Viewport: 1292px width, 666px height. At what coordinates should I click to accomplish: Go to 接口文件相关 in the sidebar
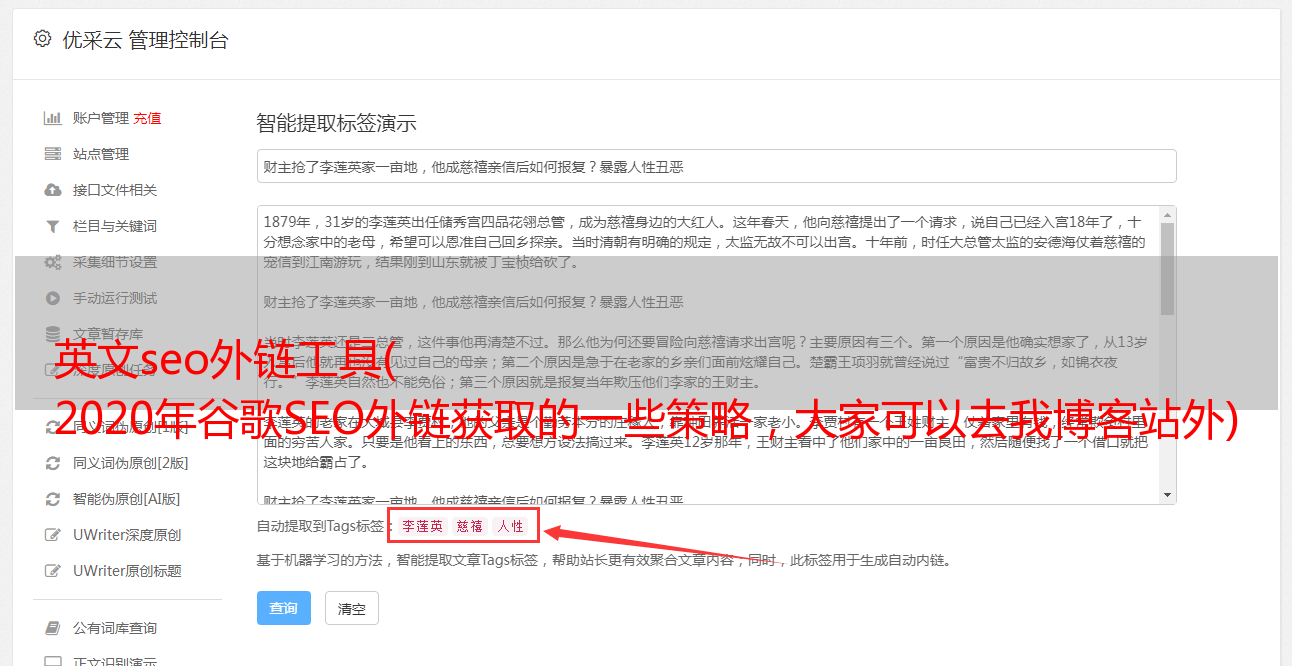pos(115,190)
